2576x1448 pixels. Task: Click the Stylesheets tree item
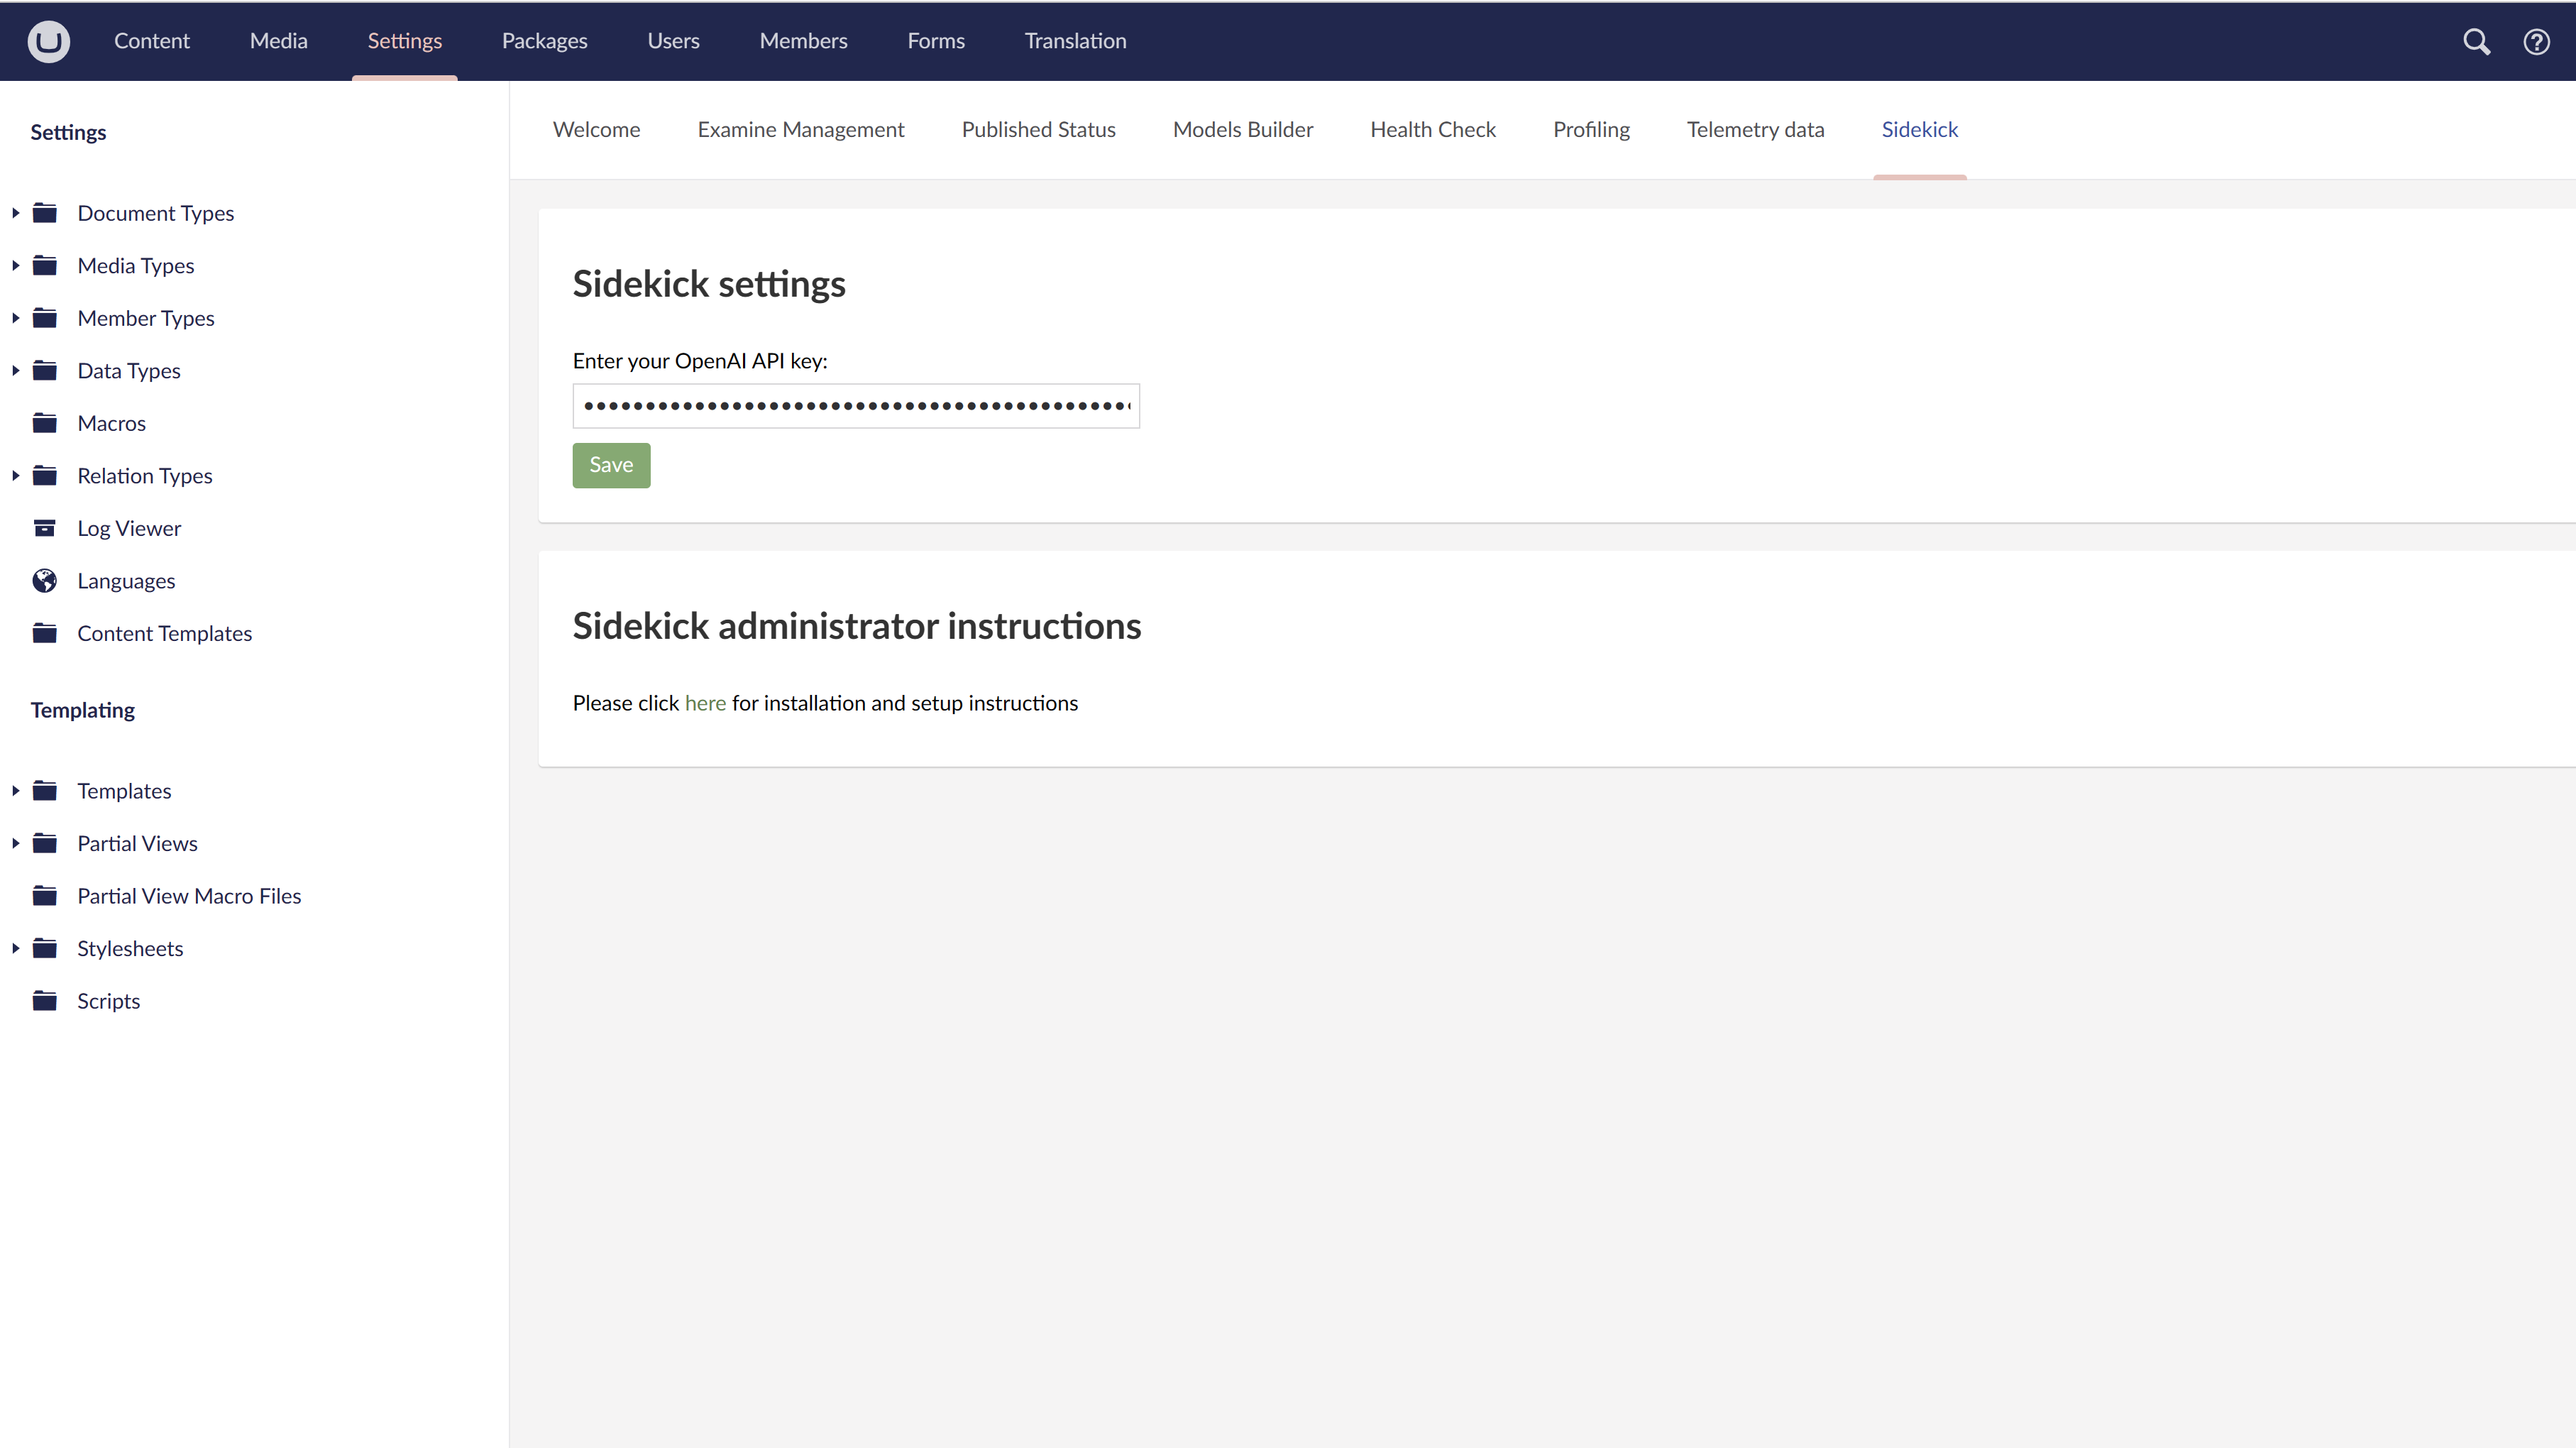(x=129, y=947)
